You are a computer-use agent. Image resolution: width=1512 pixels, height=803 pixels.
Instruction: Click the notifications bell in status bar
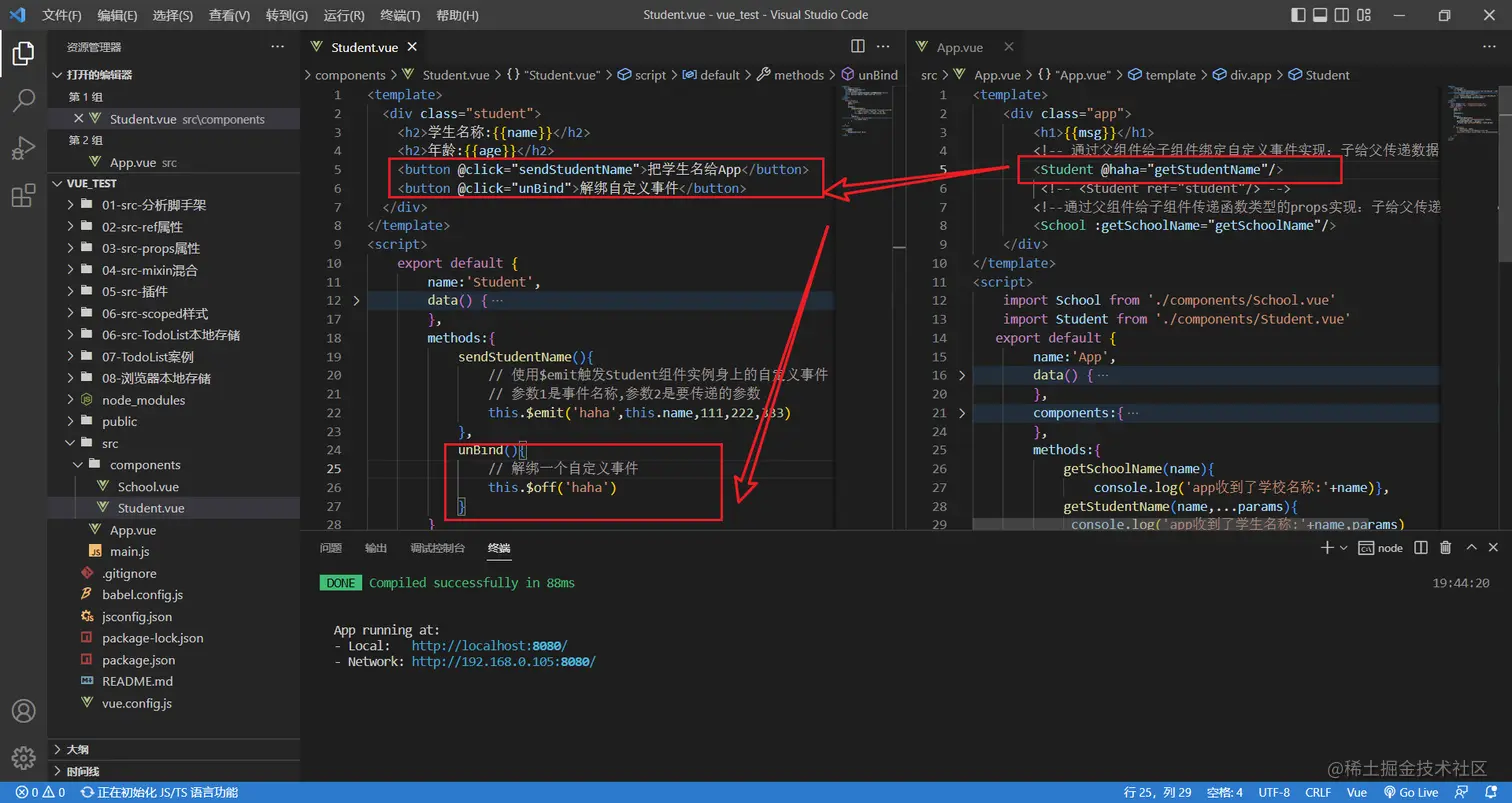(x=1493, y=792)
